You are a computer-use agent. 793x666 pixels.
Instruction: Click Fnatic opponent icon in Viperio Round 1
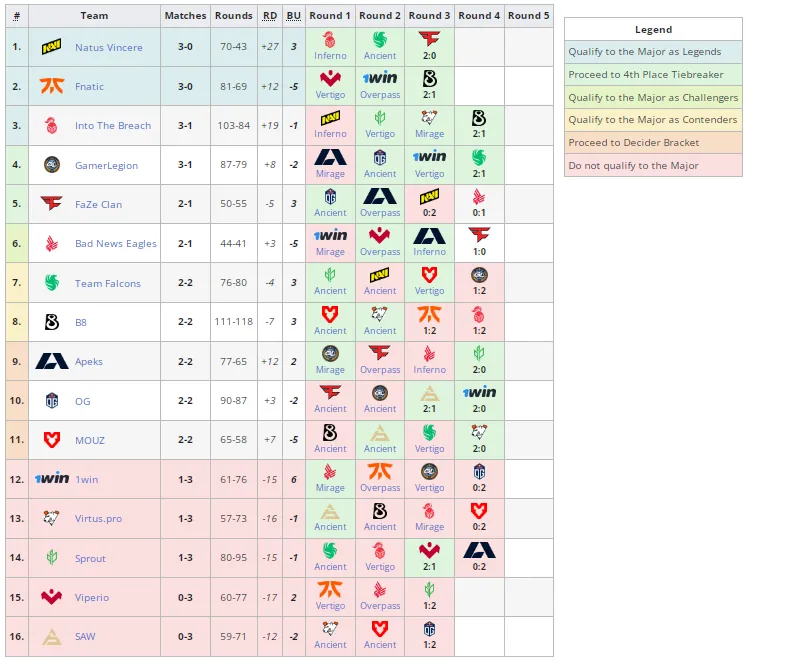click(x=330, y=589)
